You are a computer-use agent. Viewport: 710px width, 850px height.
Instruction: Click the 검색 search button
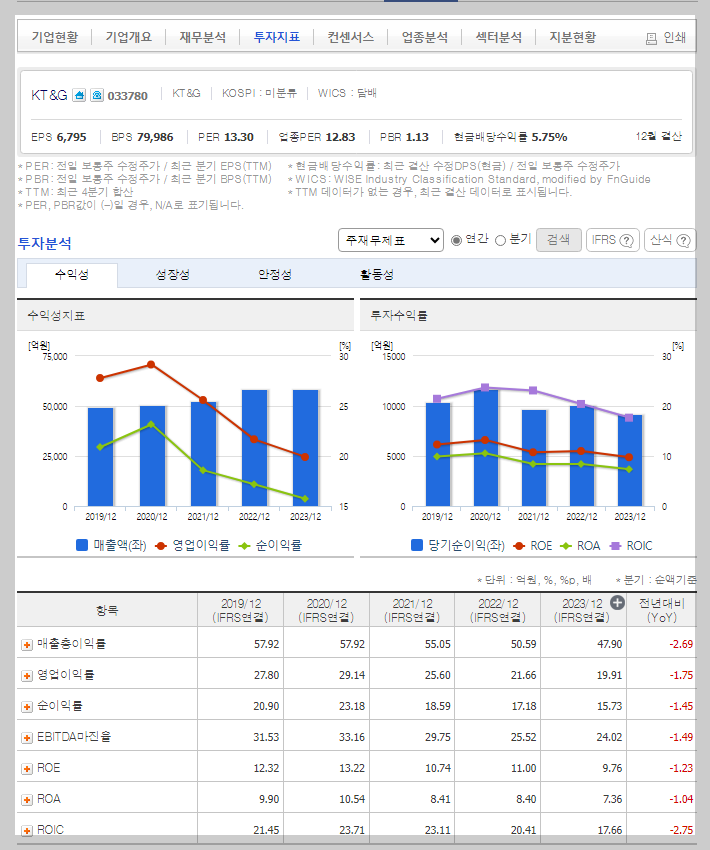[559, 240]
